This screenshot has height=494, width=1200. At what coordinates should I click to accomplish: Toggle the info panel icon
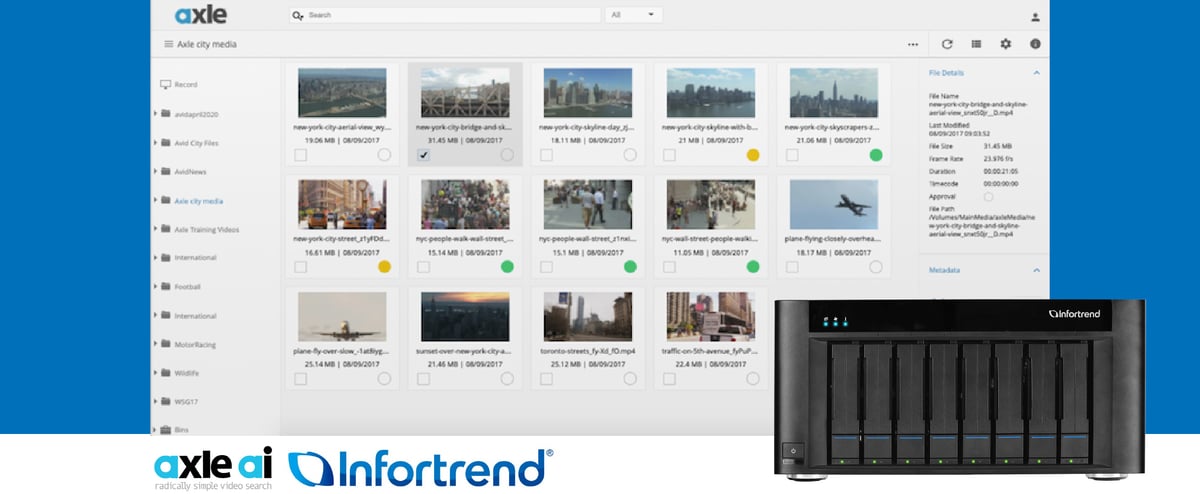1035,44
